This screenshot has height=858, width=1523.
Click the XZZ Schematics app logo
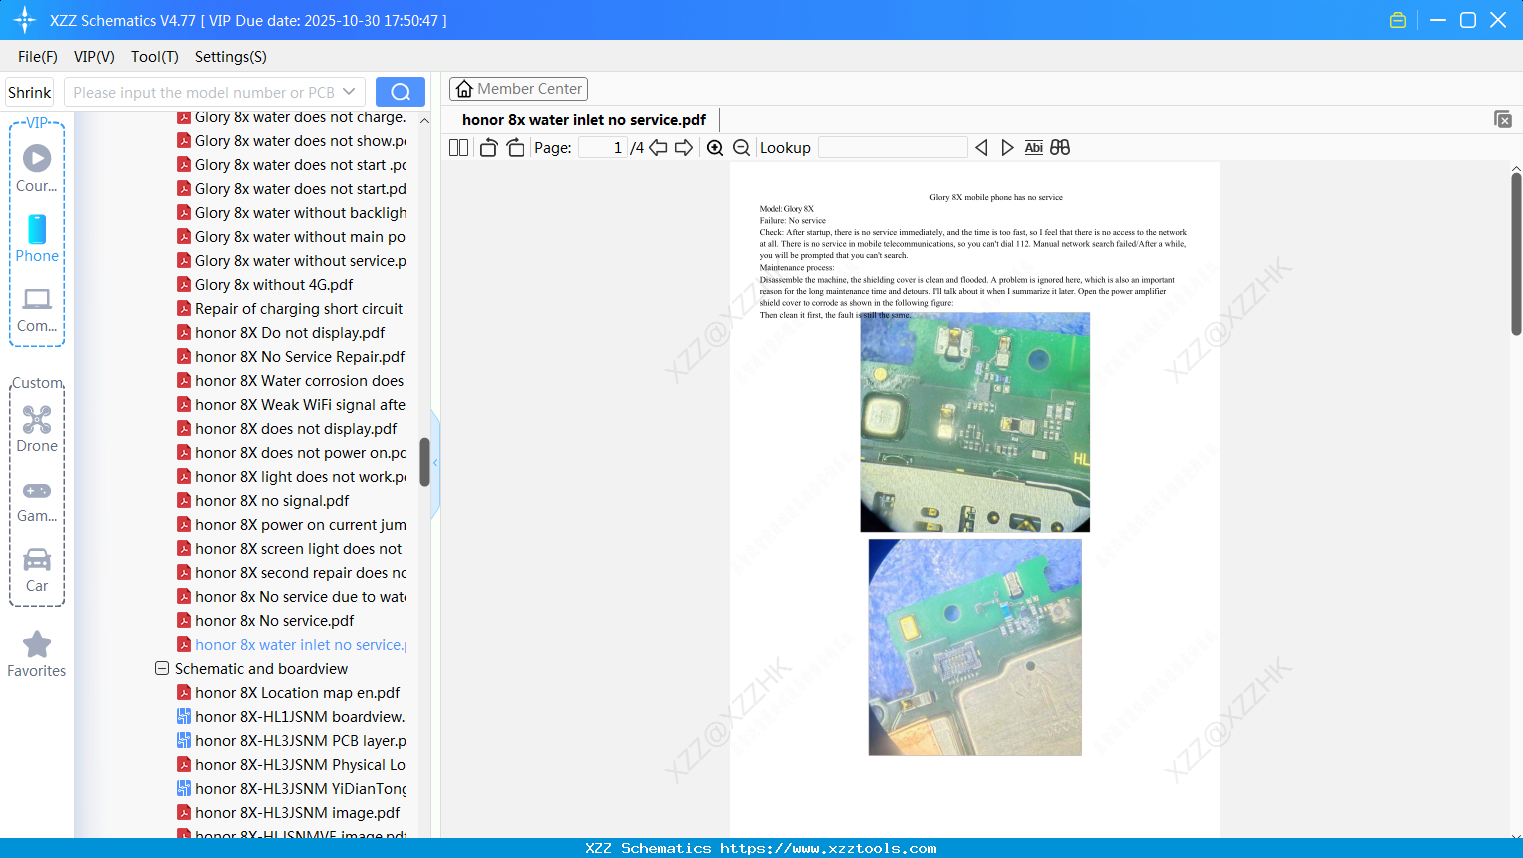[25, 20]
